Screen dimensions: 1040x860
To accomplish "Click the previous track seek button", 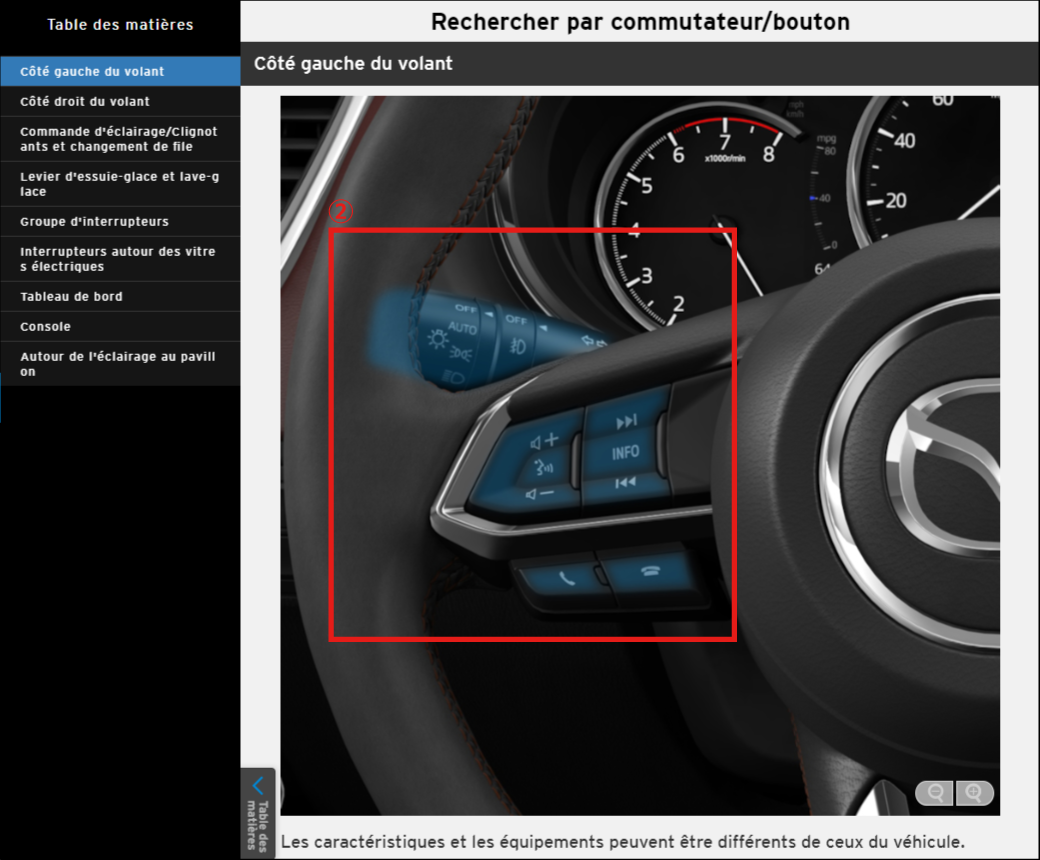I will click(625, 483).
